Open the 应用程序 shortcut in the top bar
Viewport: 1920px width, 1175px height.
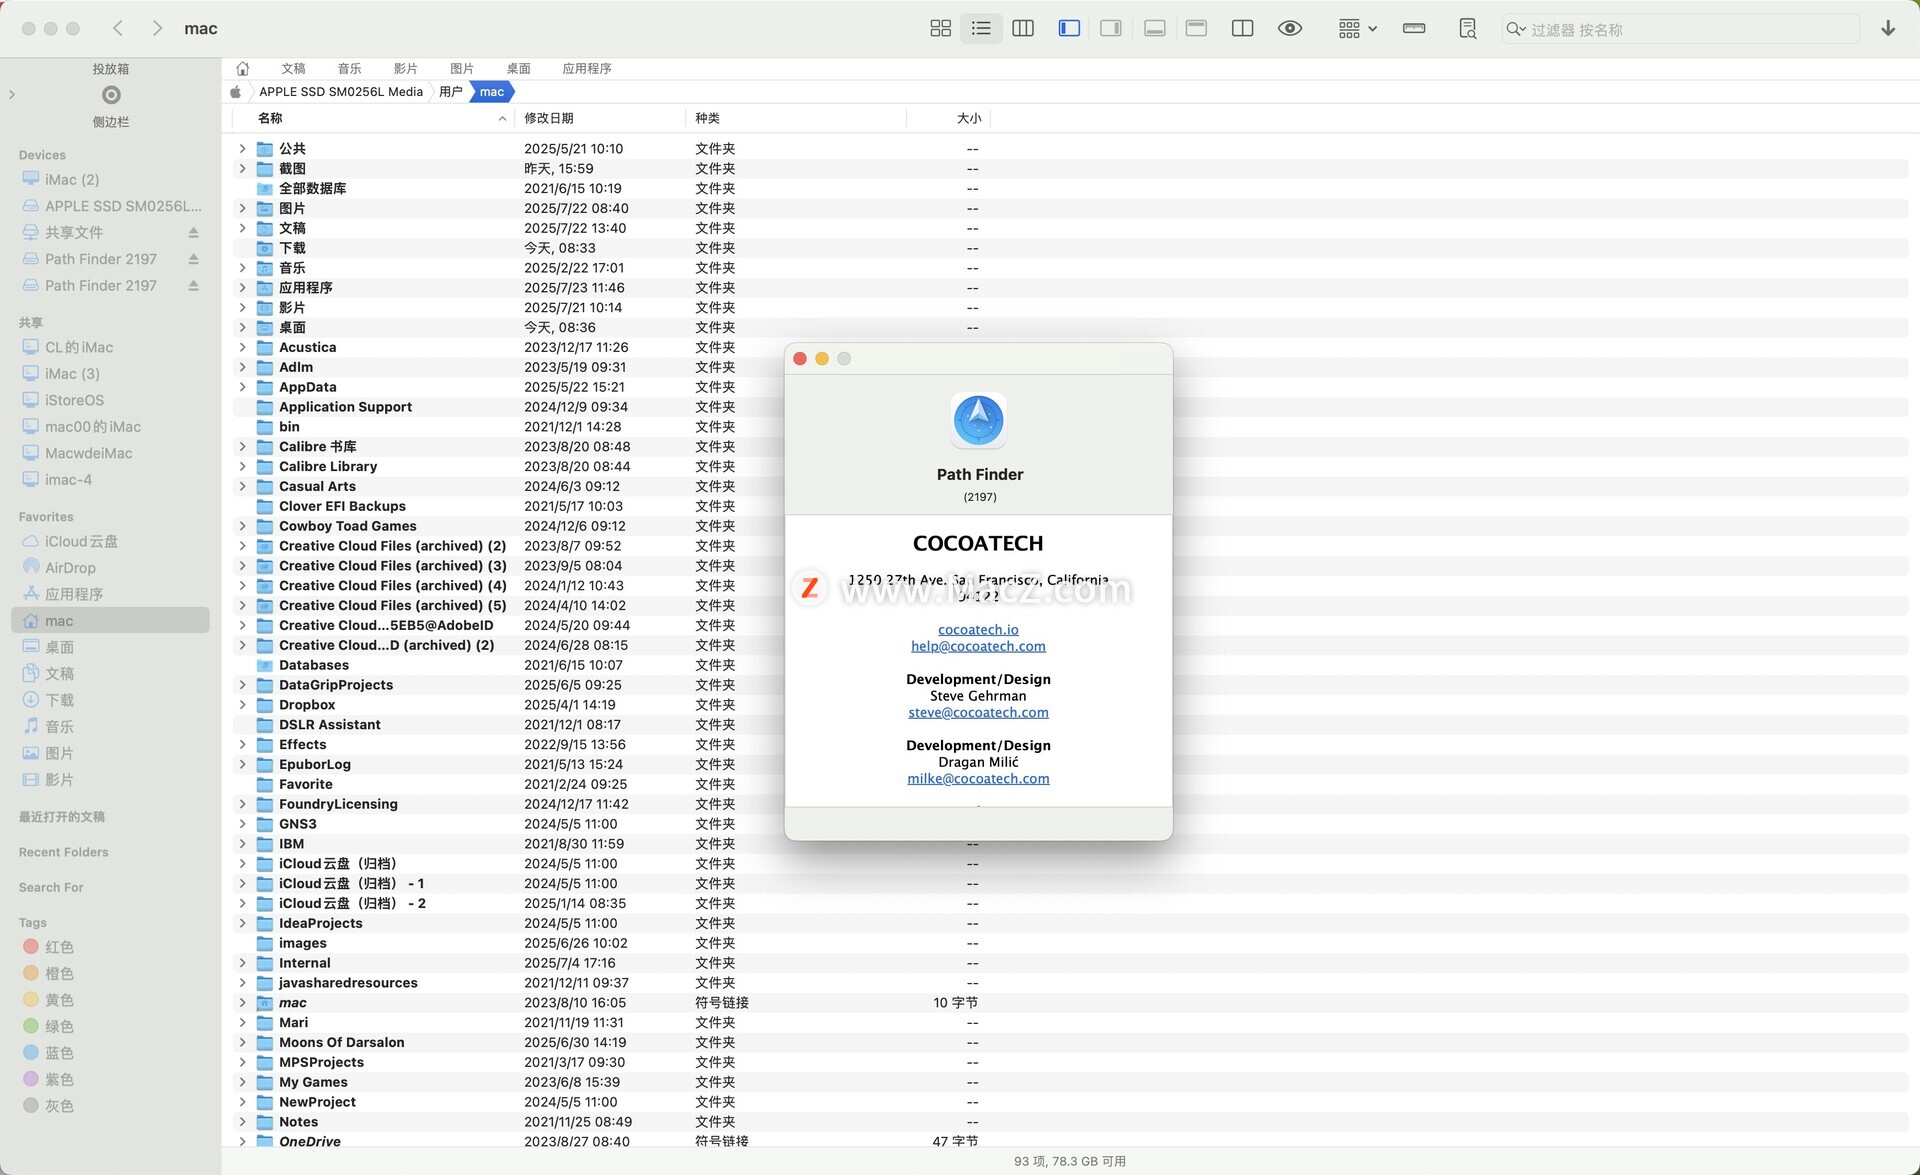pyautogui.click(x=587, y=68)
